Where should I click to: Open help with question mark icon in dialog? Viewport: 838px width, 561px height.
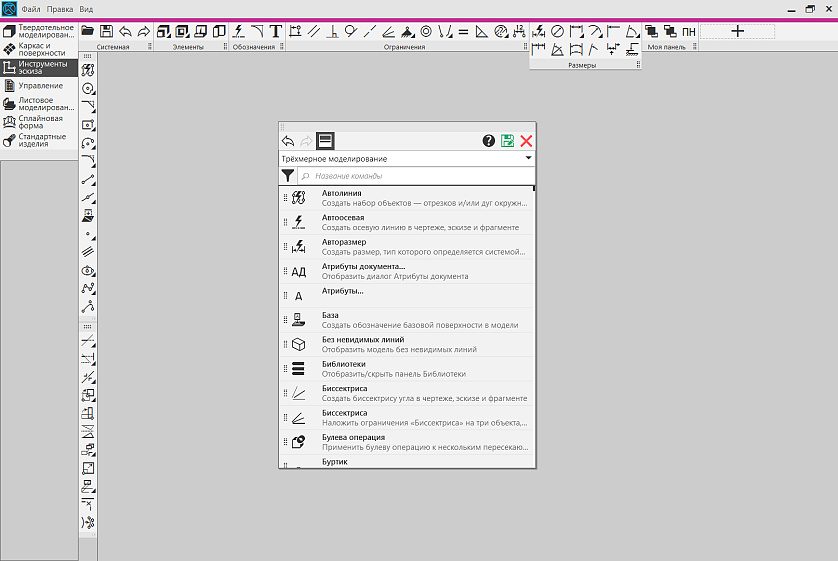click(x=488, y=141)
